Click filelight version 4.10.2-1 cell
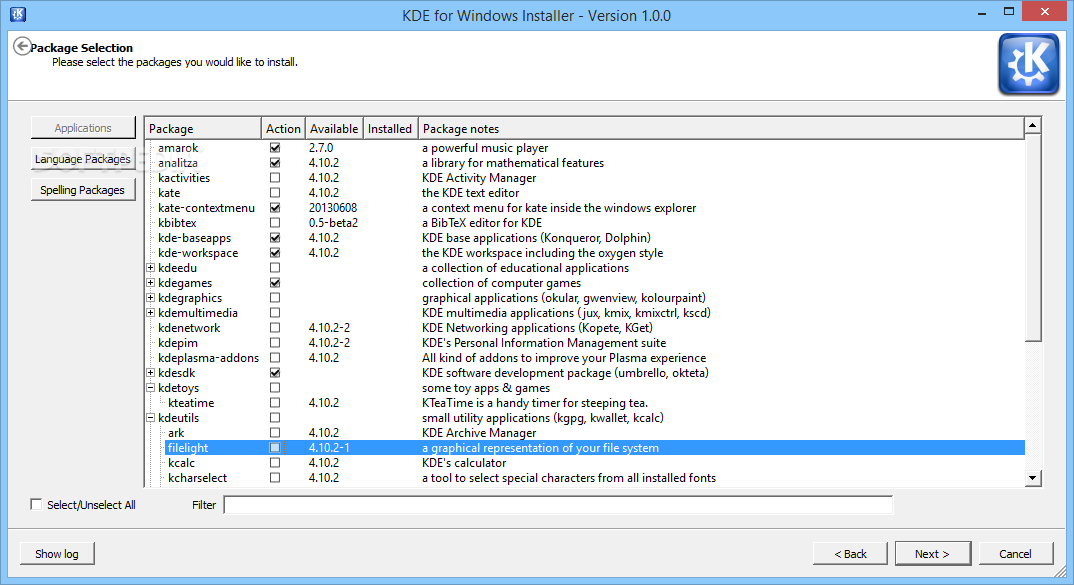Viewport: 1074px width, 585px height. (x=329, y=447)
